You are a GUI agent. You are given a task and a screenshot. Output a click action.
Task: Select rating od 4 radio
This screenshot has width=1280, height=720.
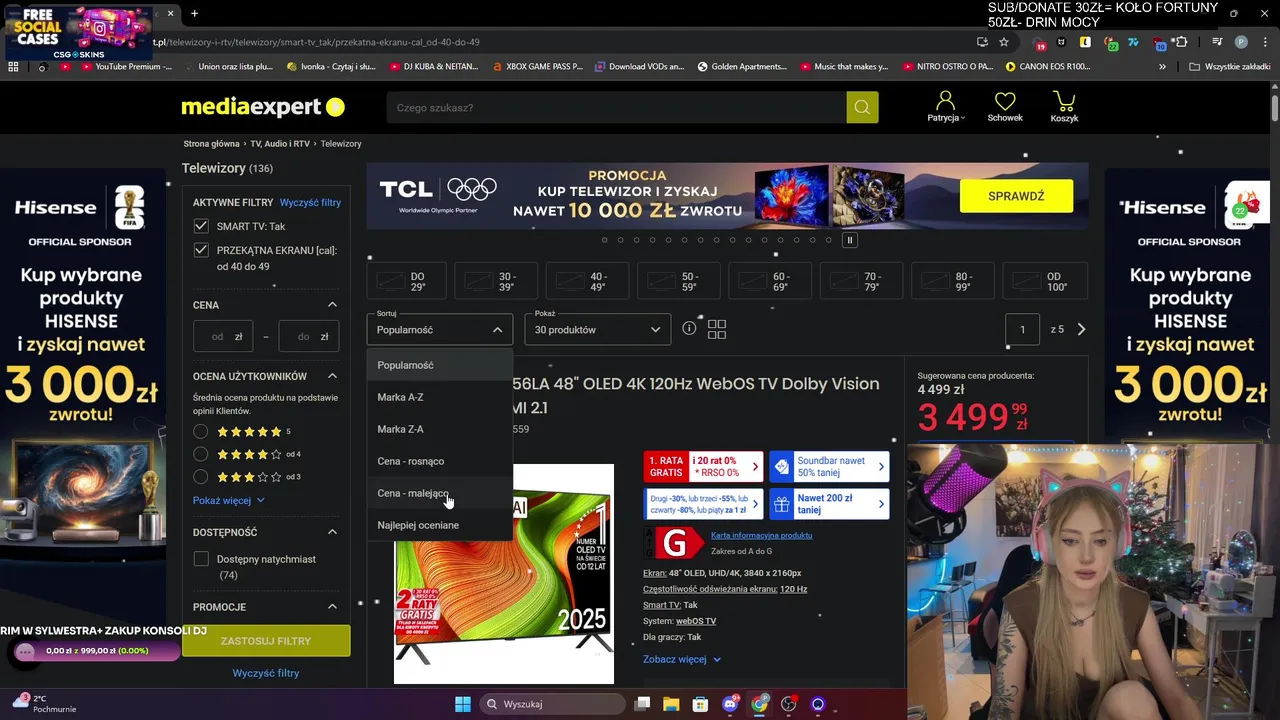[x=201, y=454]
